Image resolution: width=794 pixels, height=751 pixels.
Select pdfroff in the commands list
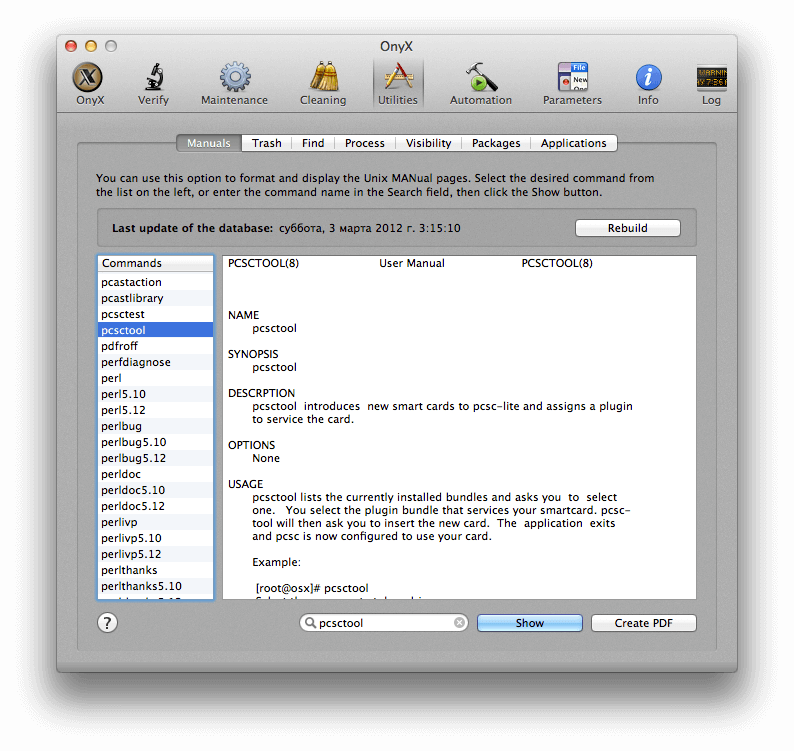155,346
